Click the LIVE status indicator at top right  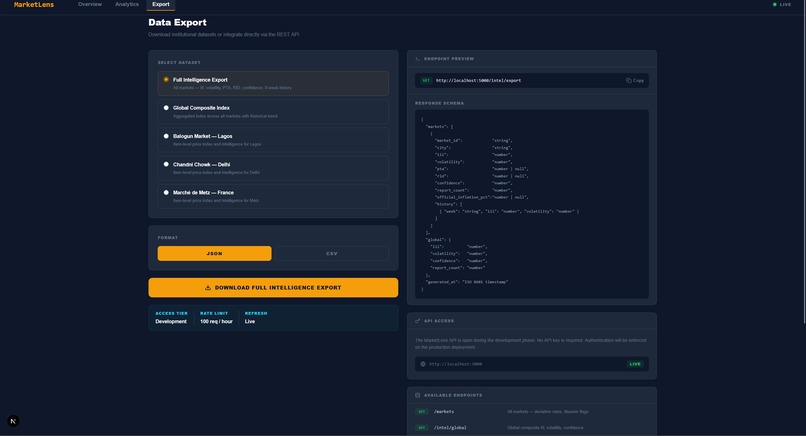782,5
